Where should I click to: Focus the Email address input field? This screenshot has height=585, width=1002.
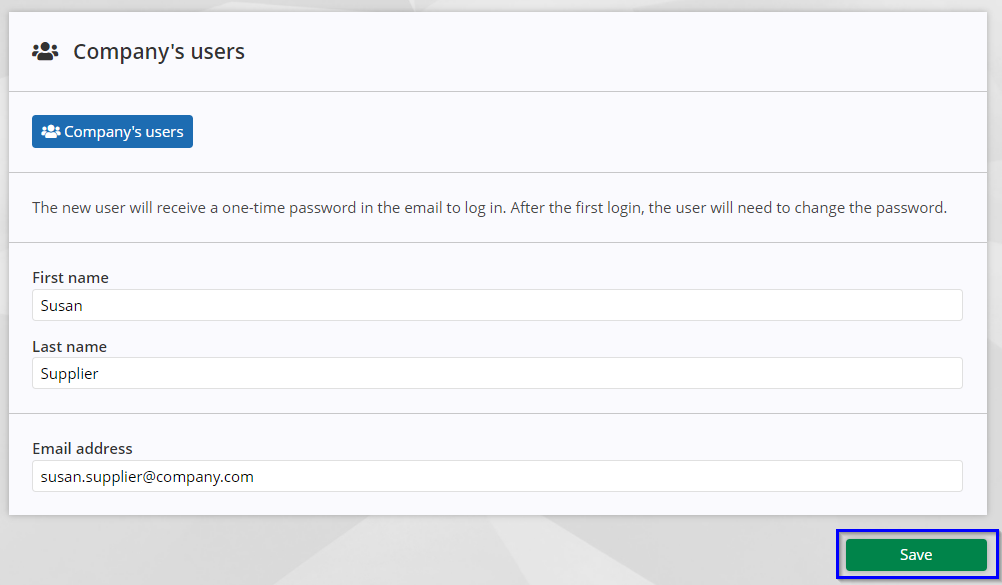(497, 476)
